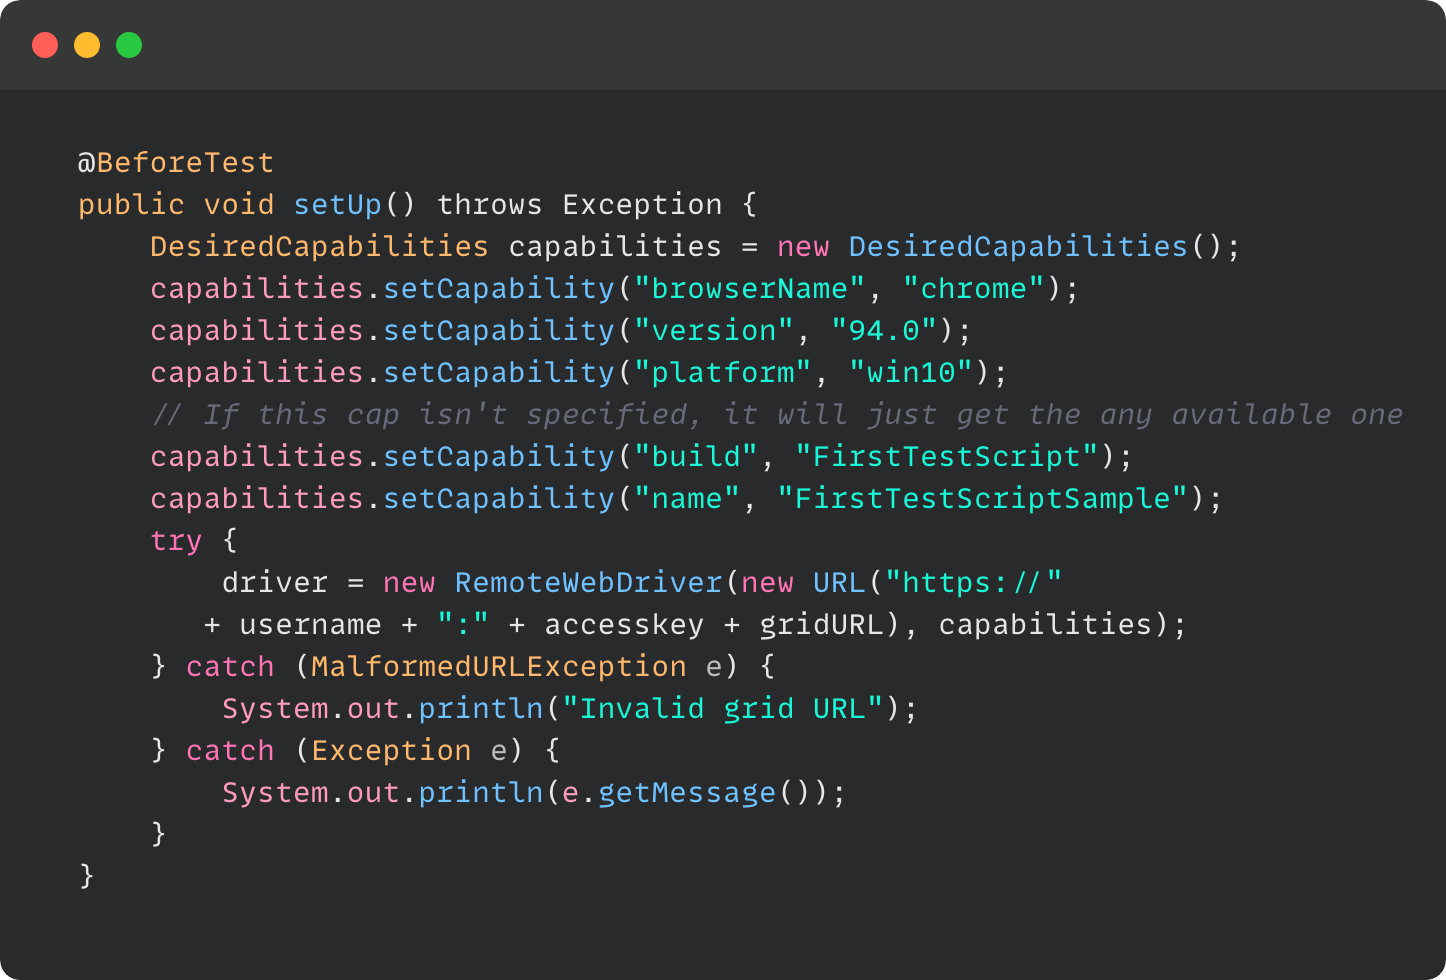The height and width of the screenshot is (980, 1446).
Task: Select the "FirstTestScript" build string
Action: [947, 456]
